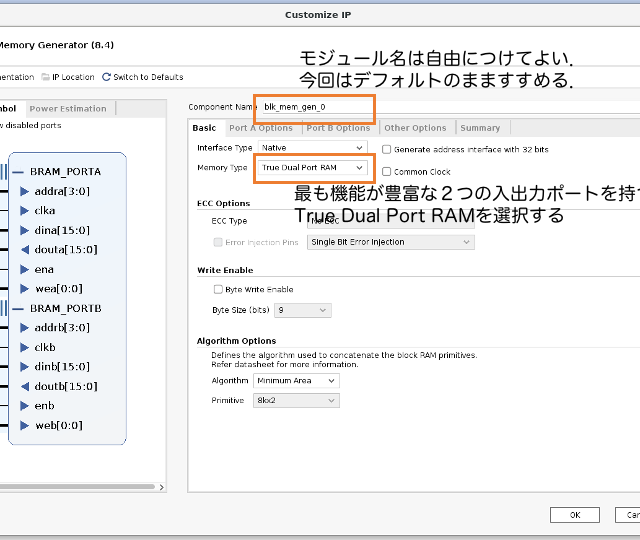Expand the Primitive 8kx2 dropdown

click(x=296, y=400)
